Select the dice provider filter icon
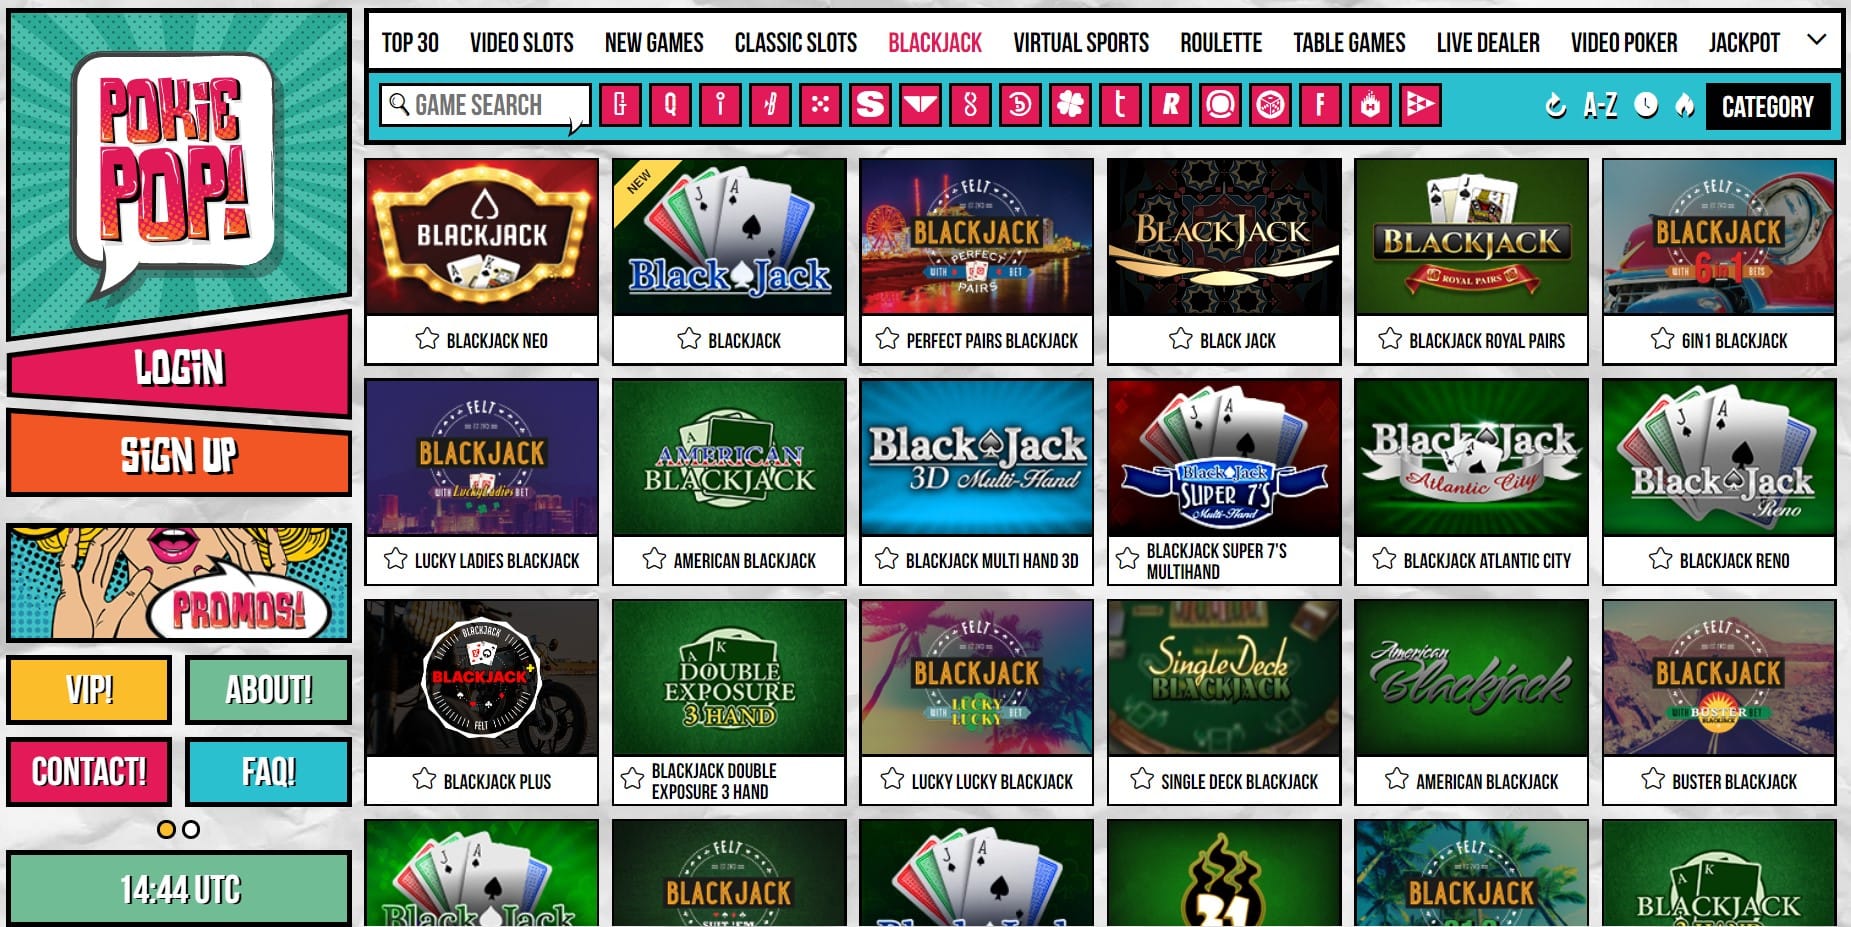Screen dimensions: 1851x927 point(1270,105)
